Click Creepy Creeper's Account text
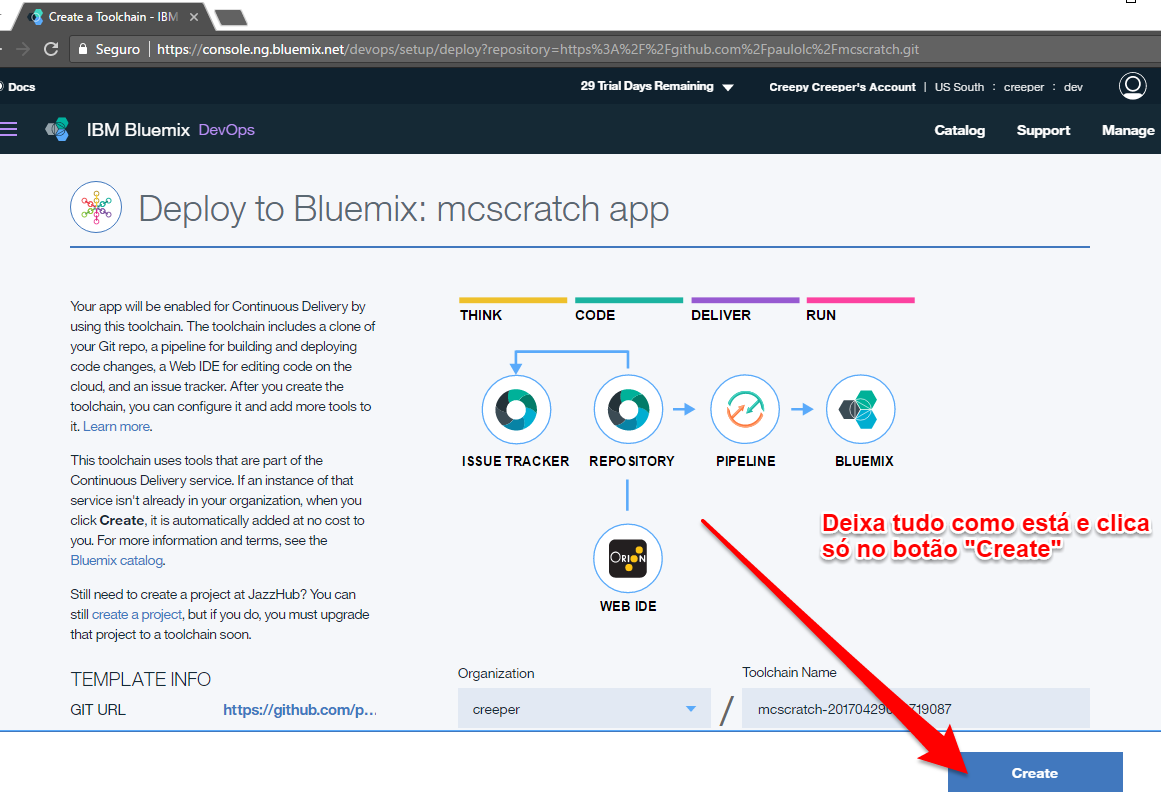This screenshot has width=1161, height=804. pyautogui.click(x=842, y=87)
